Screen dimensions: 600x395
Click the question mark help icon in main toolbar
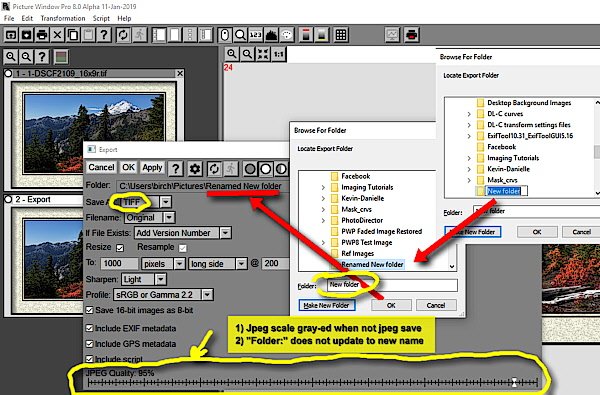click(104, 35)
